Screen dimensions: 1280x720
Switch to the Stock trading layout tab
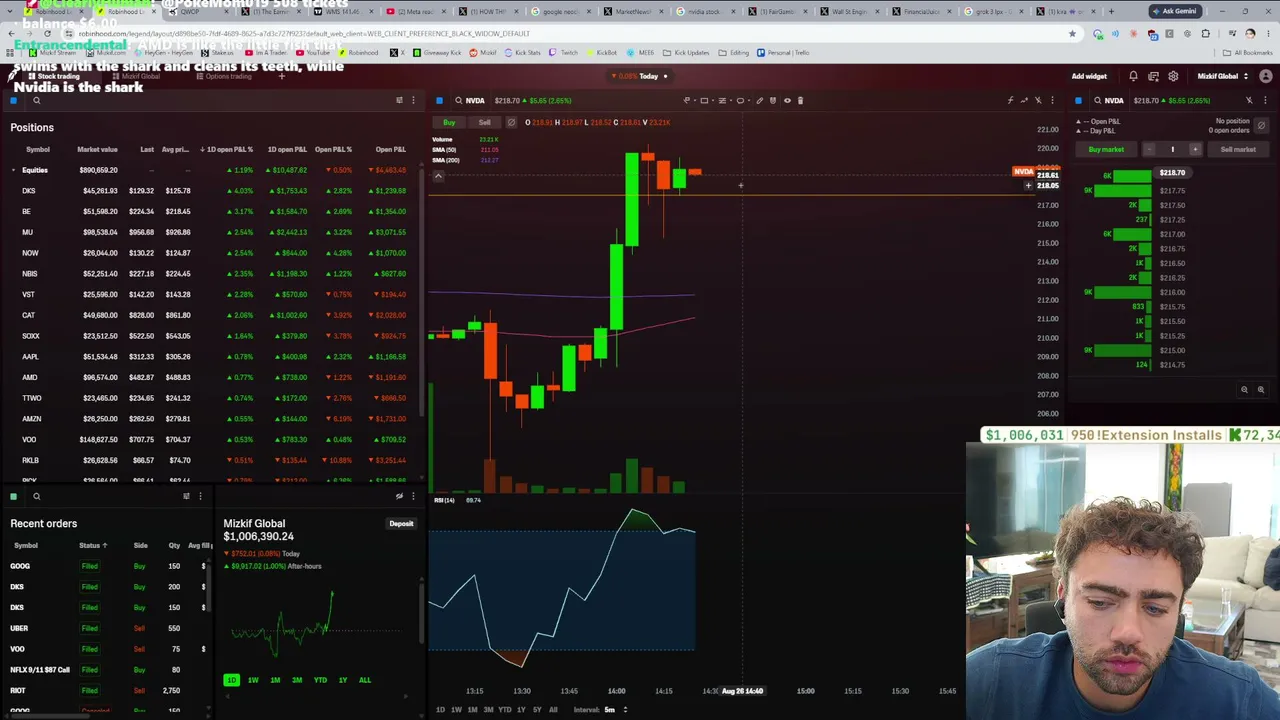coord(54,76)
